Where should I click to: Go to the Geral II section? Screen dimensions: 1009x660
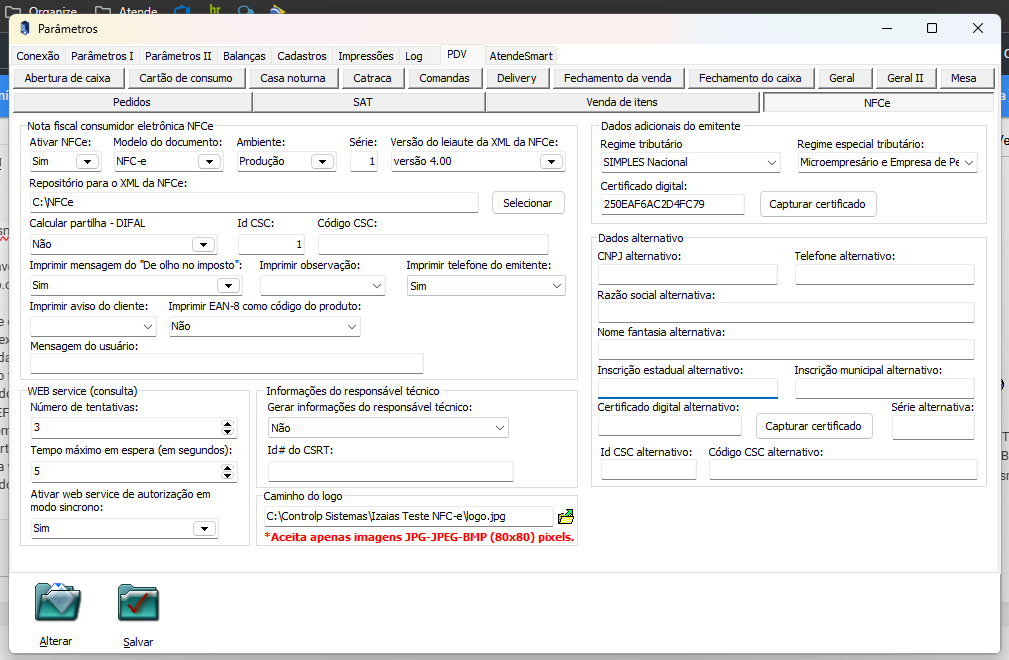pos(905,78)
